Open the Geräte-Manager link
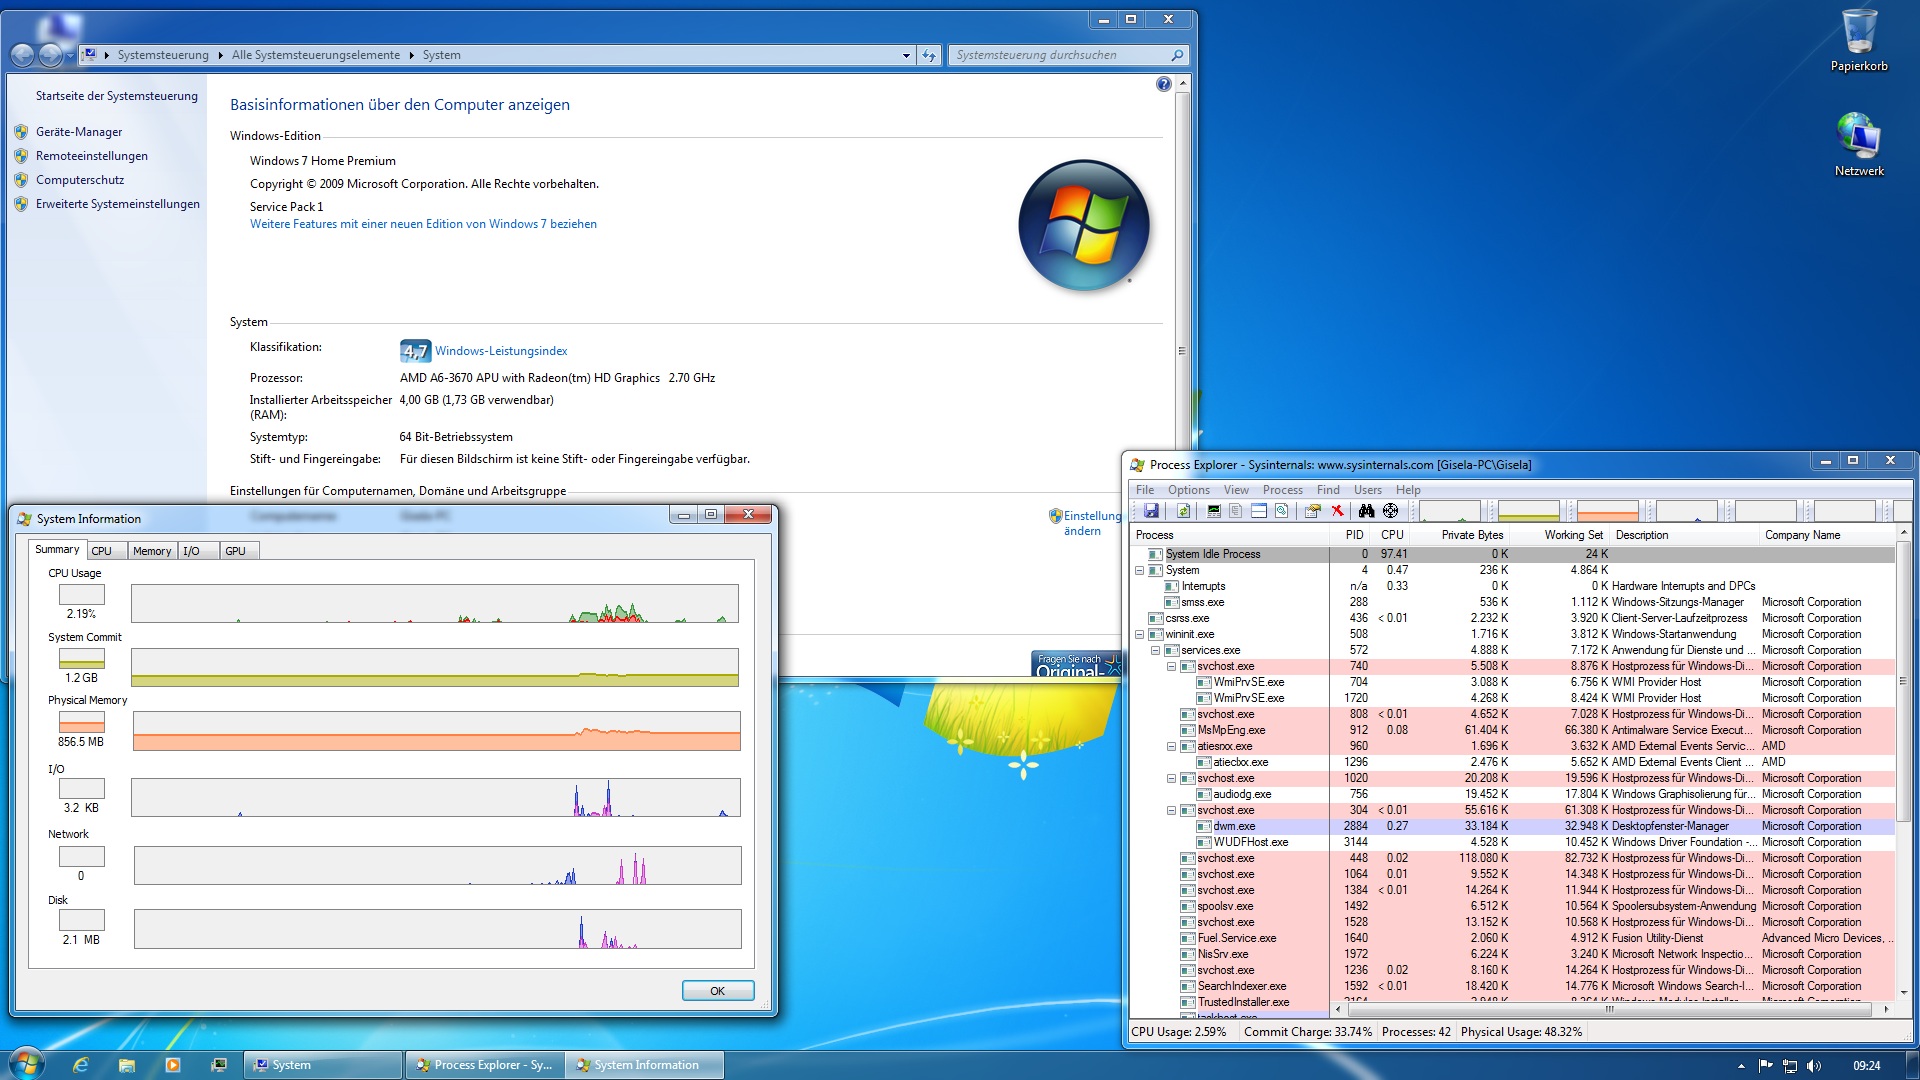 pyautogui.click(x=79, y=132)
